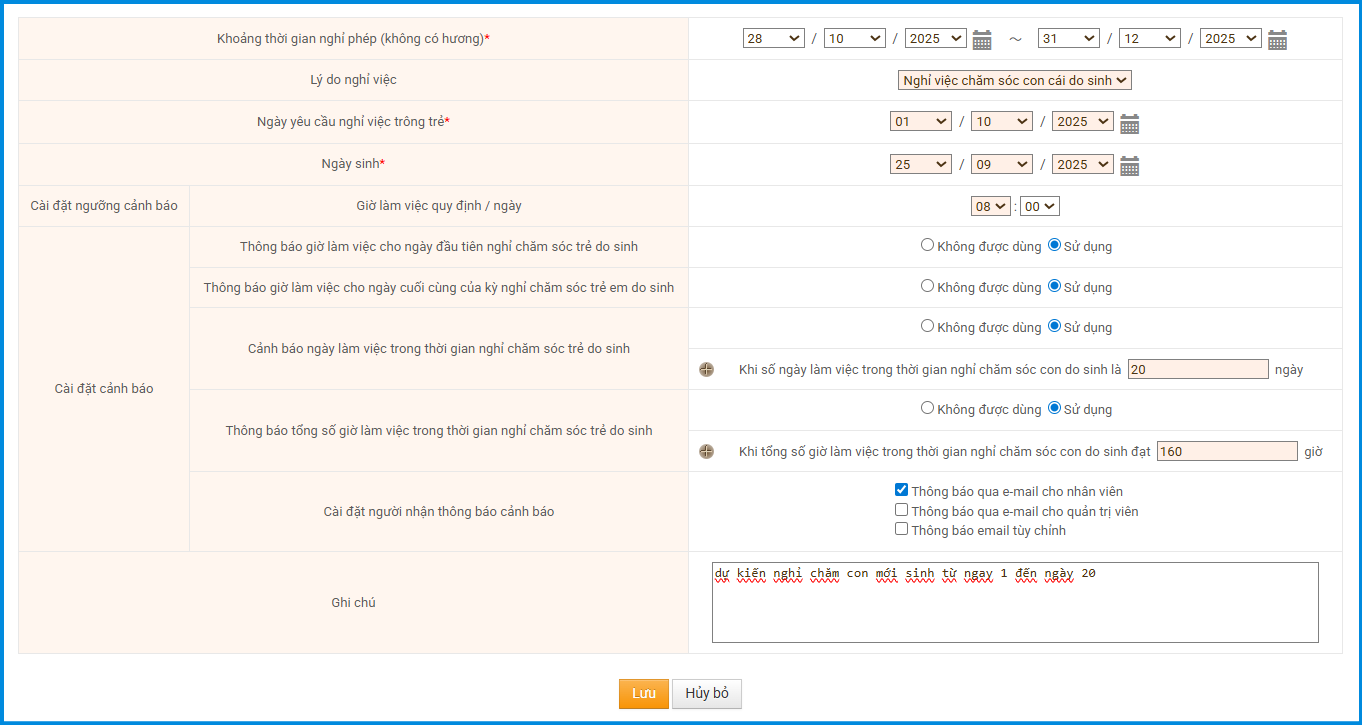Click the Lưu save button

click(x=643, y=694)
